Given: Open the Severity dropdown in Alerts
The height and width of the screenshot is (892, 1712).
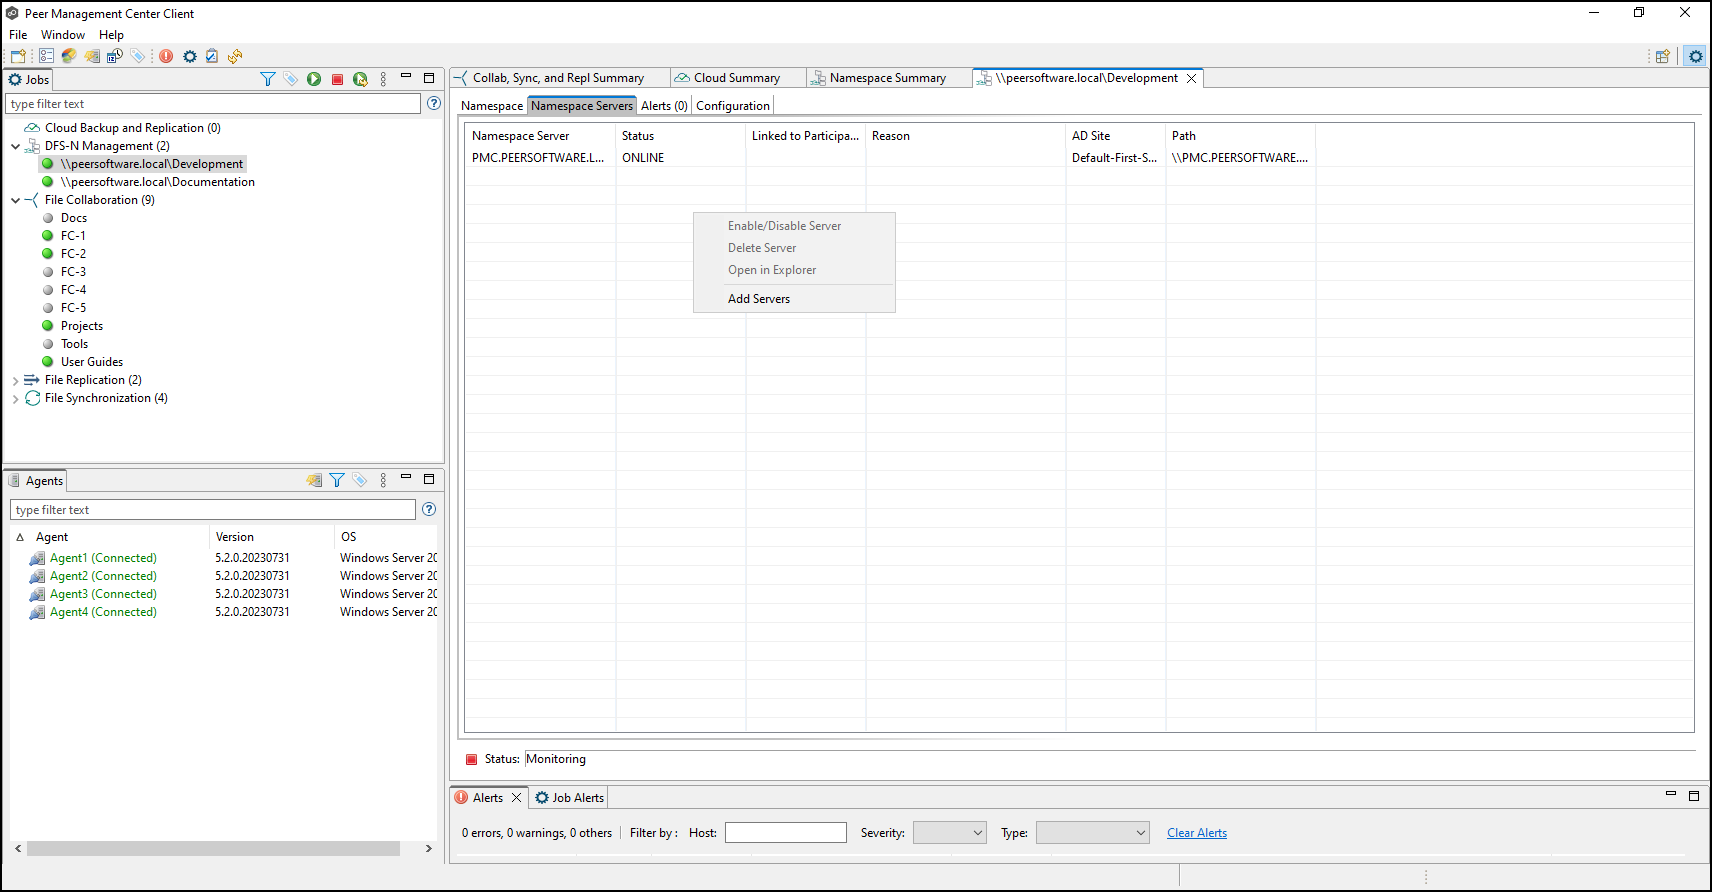Looking at the screenshot, I should 949,833.
